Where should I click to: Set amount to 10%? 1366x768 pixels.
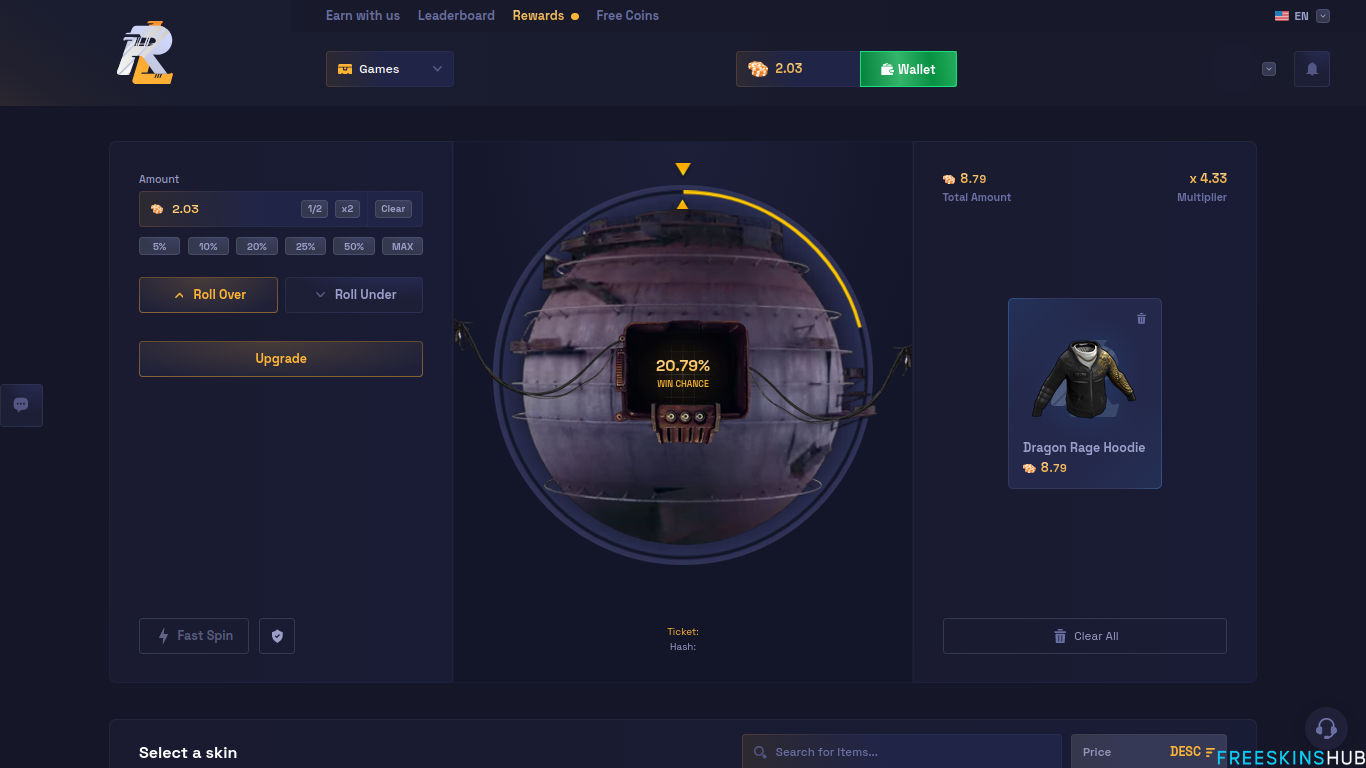click(x=208, y=246)
